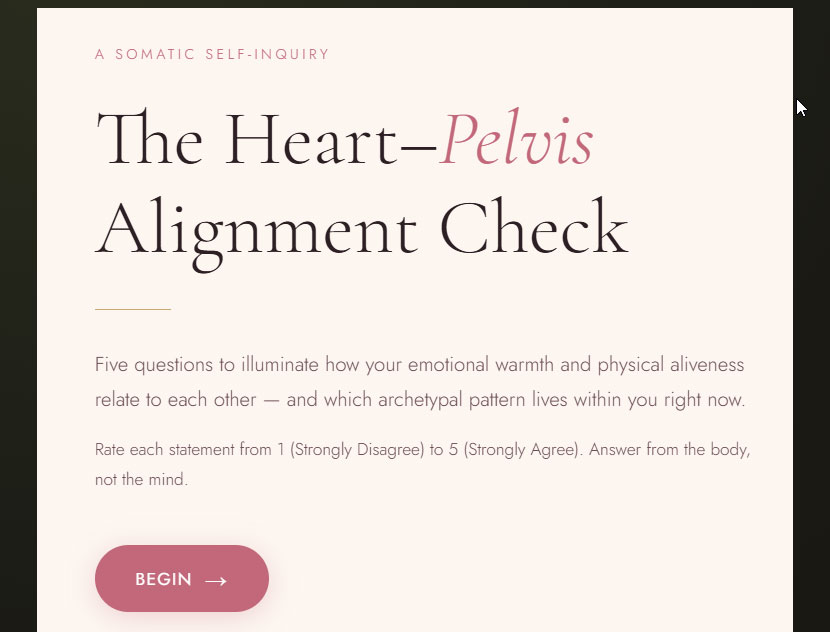Click the arrow icon inside the Begin button
This screenshot has height=632, width=830.
215,580
